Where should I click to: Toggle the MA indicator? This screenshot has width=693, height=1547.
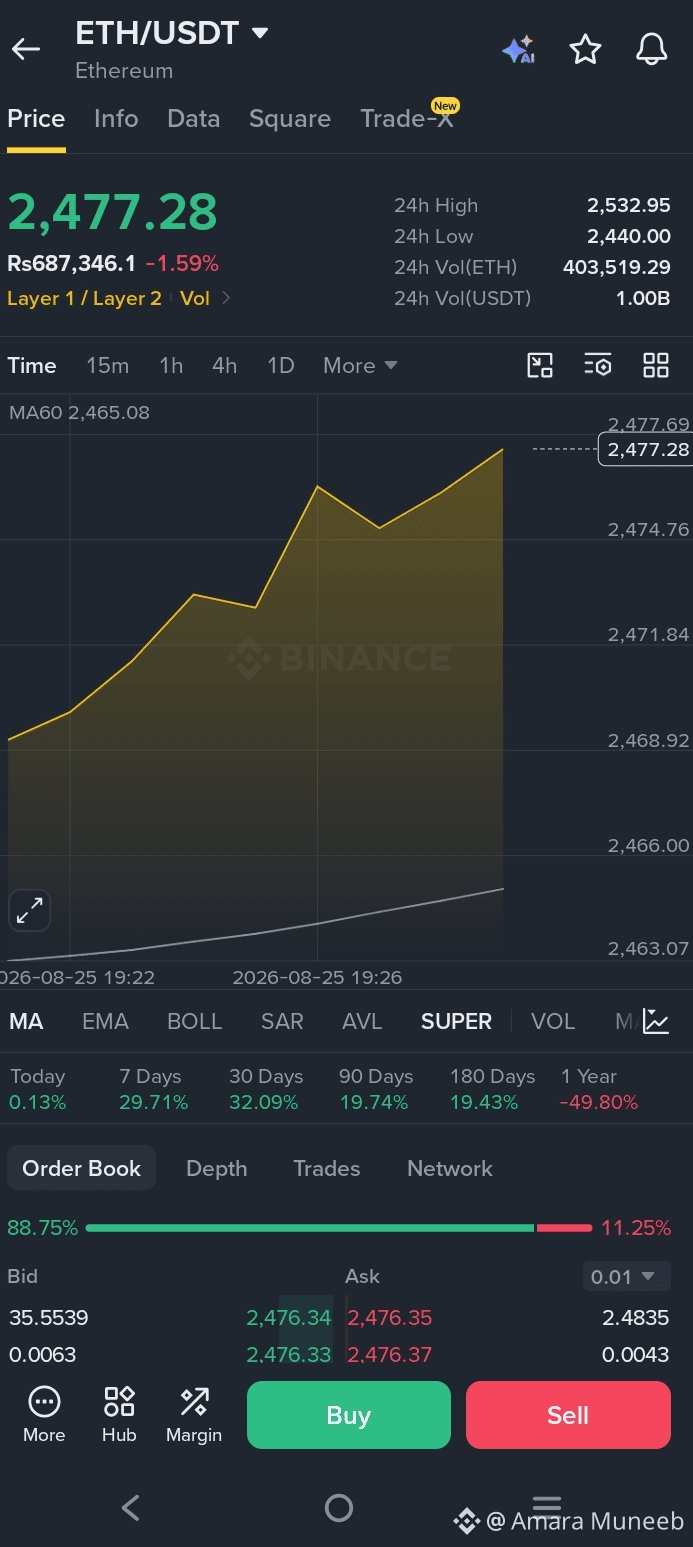pos(26,1021)
